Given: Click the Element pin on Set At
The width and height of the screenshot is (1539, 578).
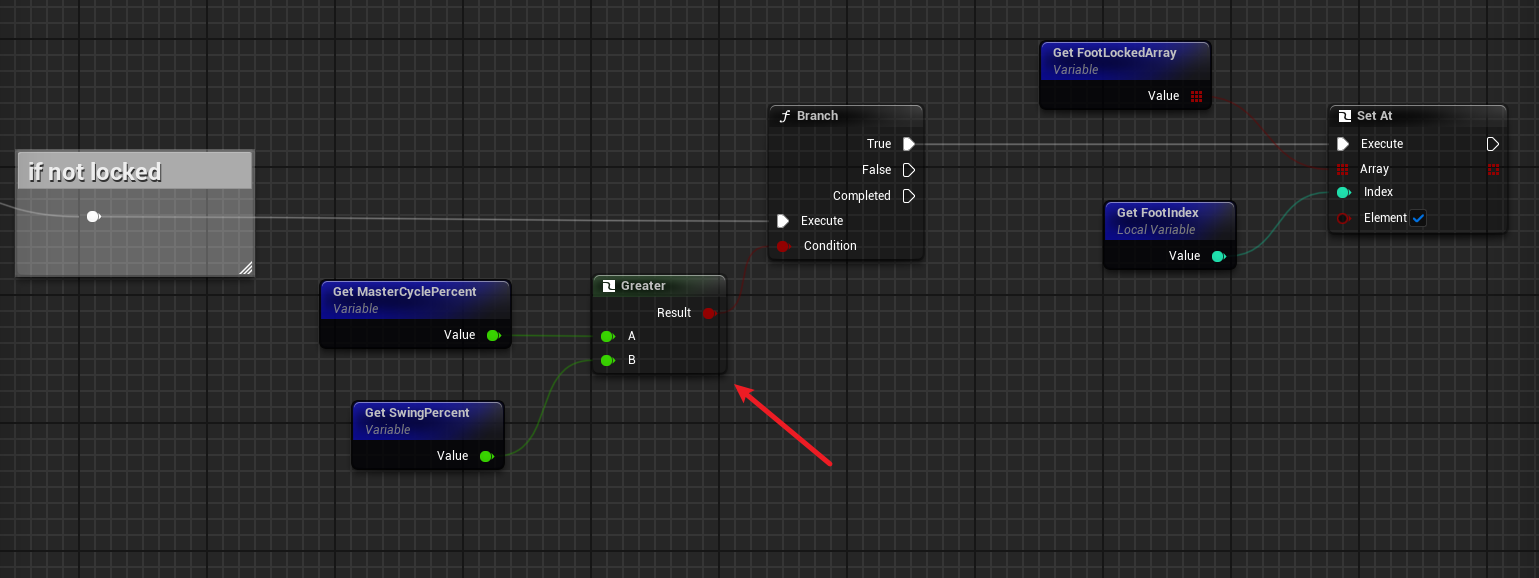Looking at the screenshot, I should coord(1343,218).
